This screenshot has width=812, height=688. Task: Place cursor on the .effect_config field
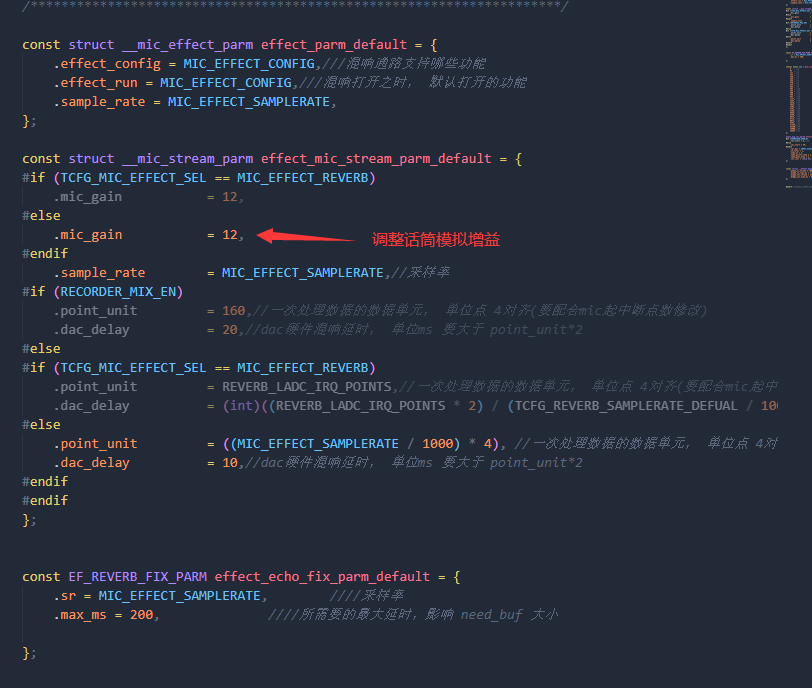pyautogui.click(x=107, y=64)
